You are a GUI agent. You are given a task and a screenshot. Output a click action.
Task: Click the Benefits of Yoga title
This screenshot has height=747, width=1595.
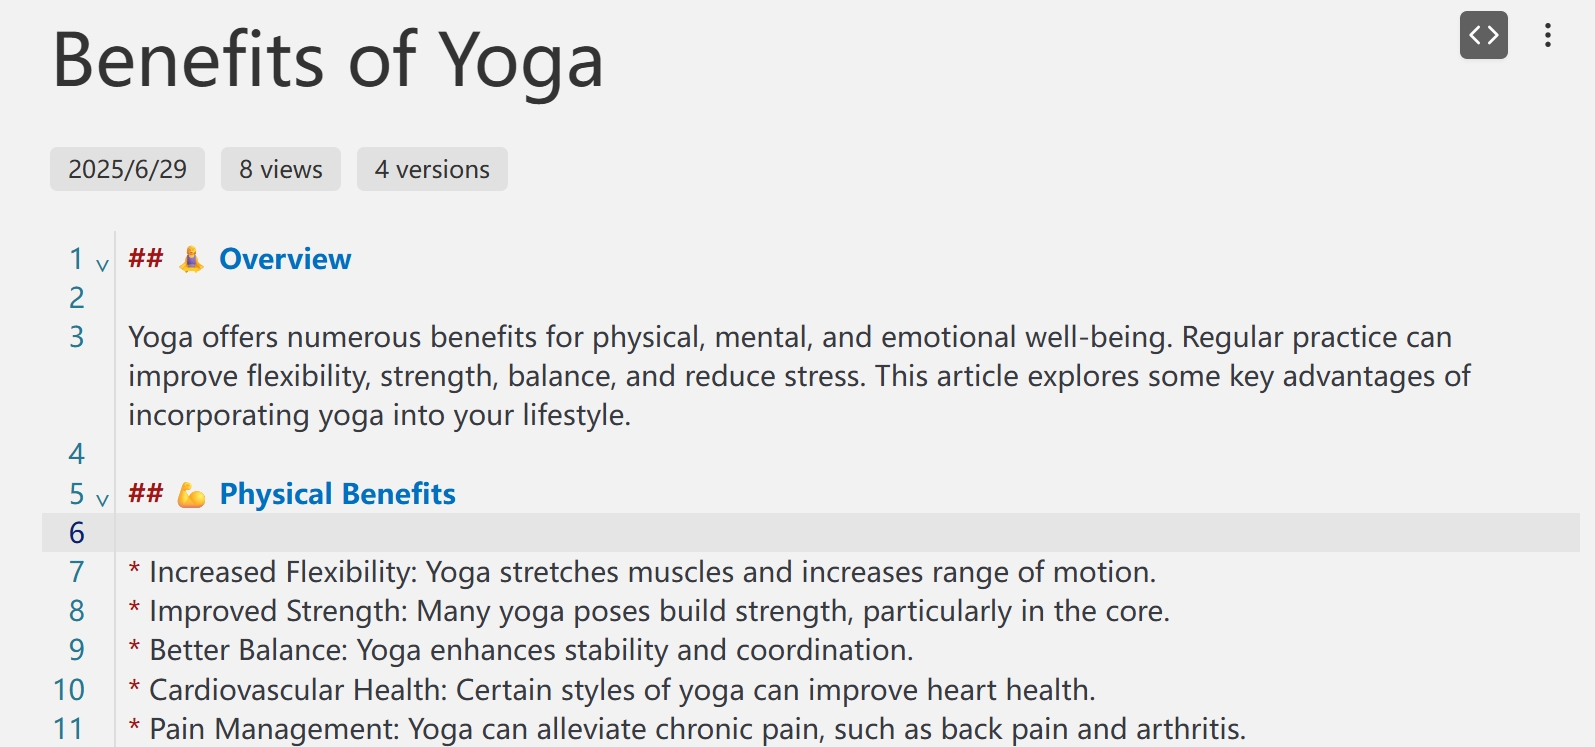coord(328,60)
